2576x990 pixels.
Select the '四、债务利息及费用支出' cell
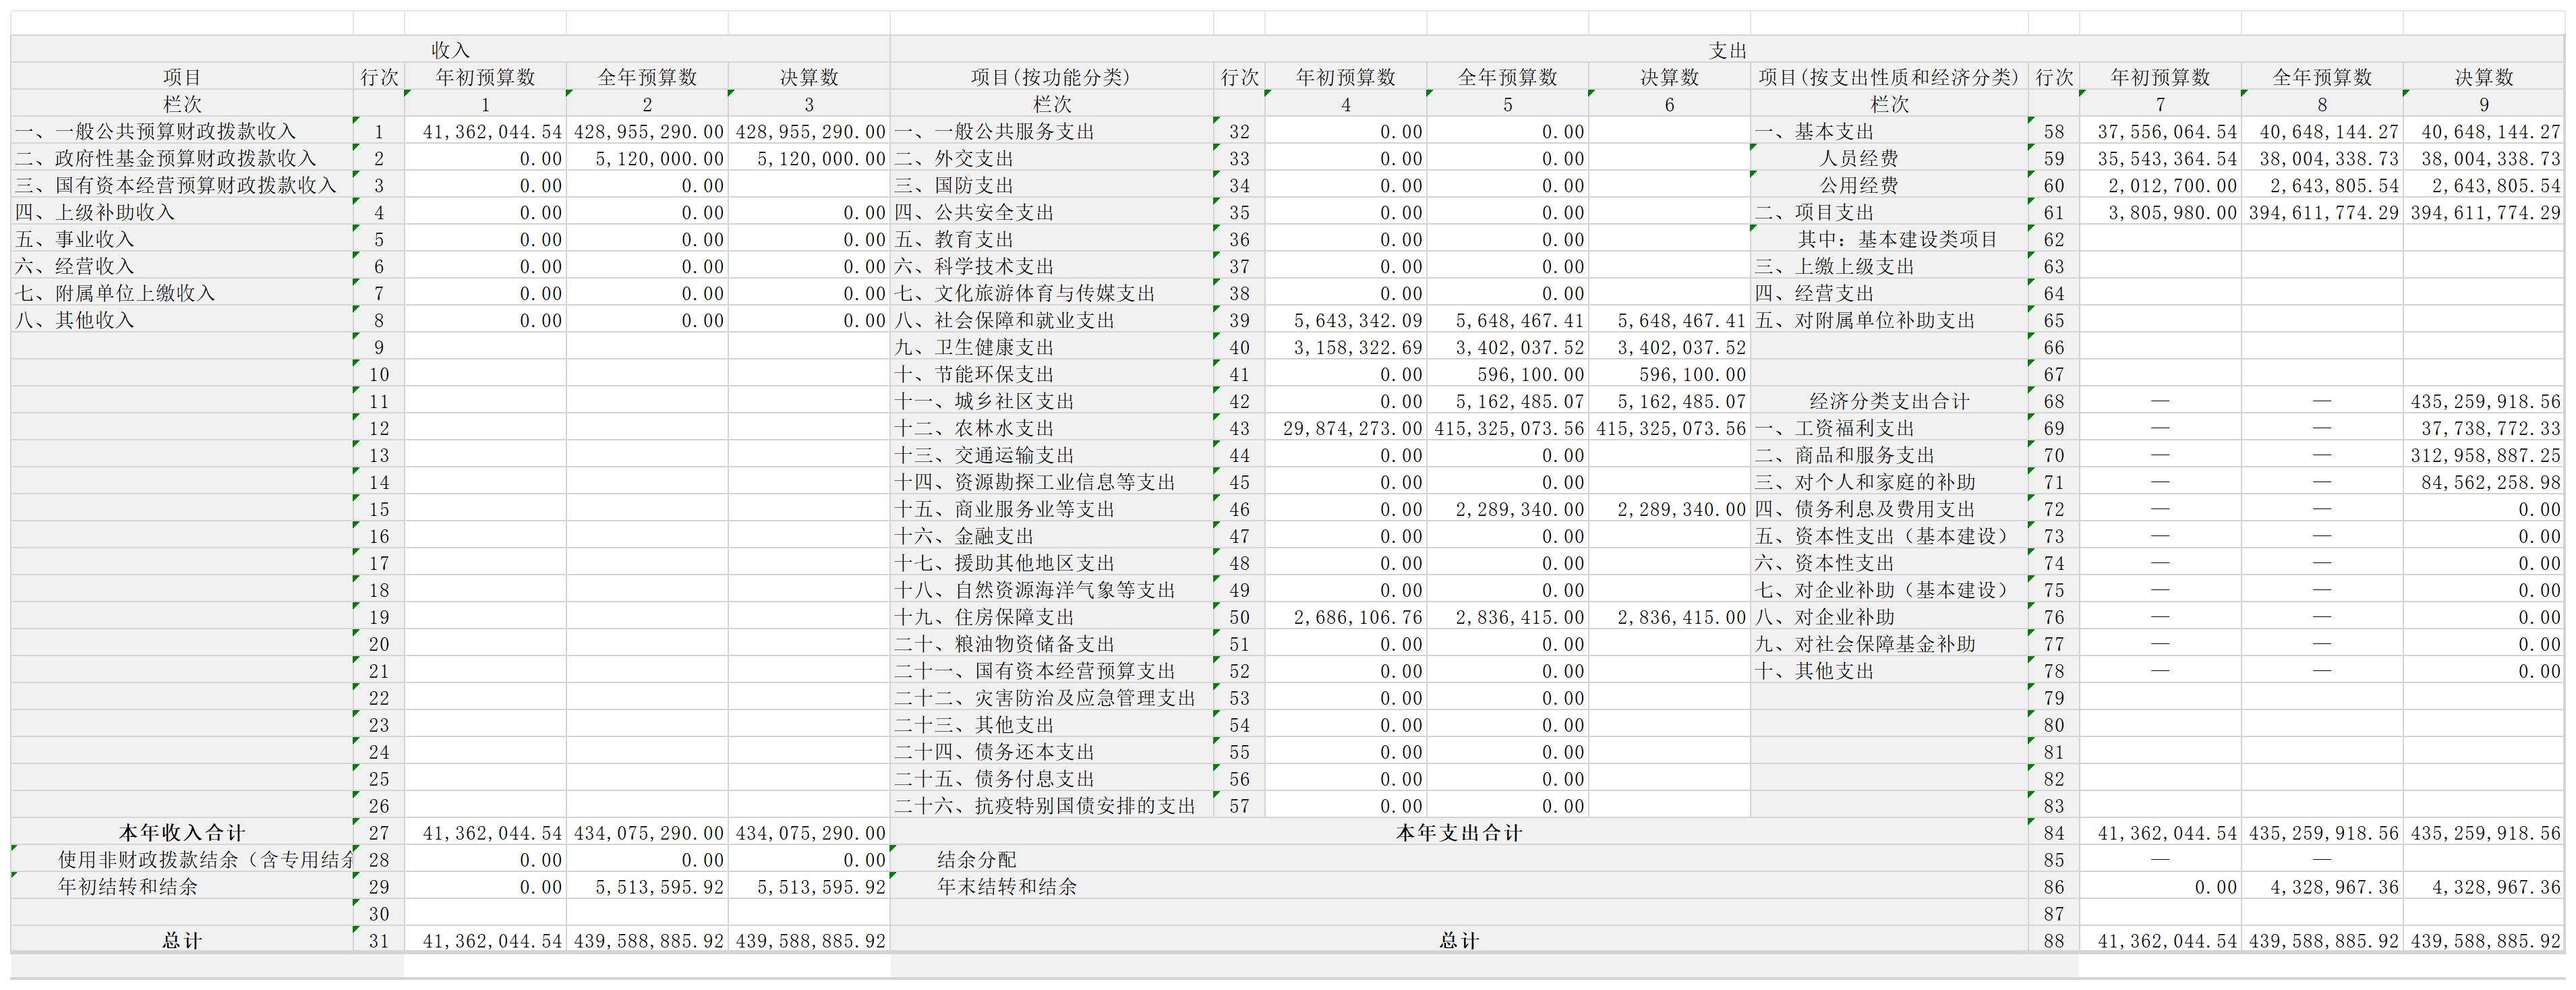[1889, 509]
